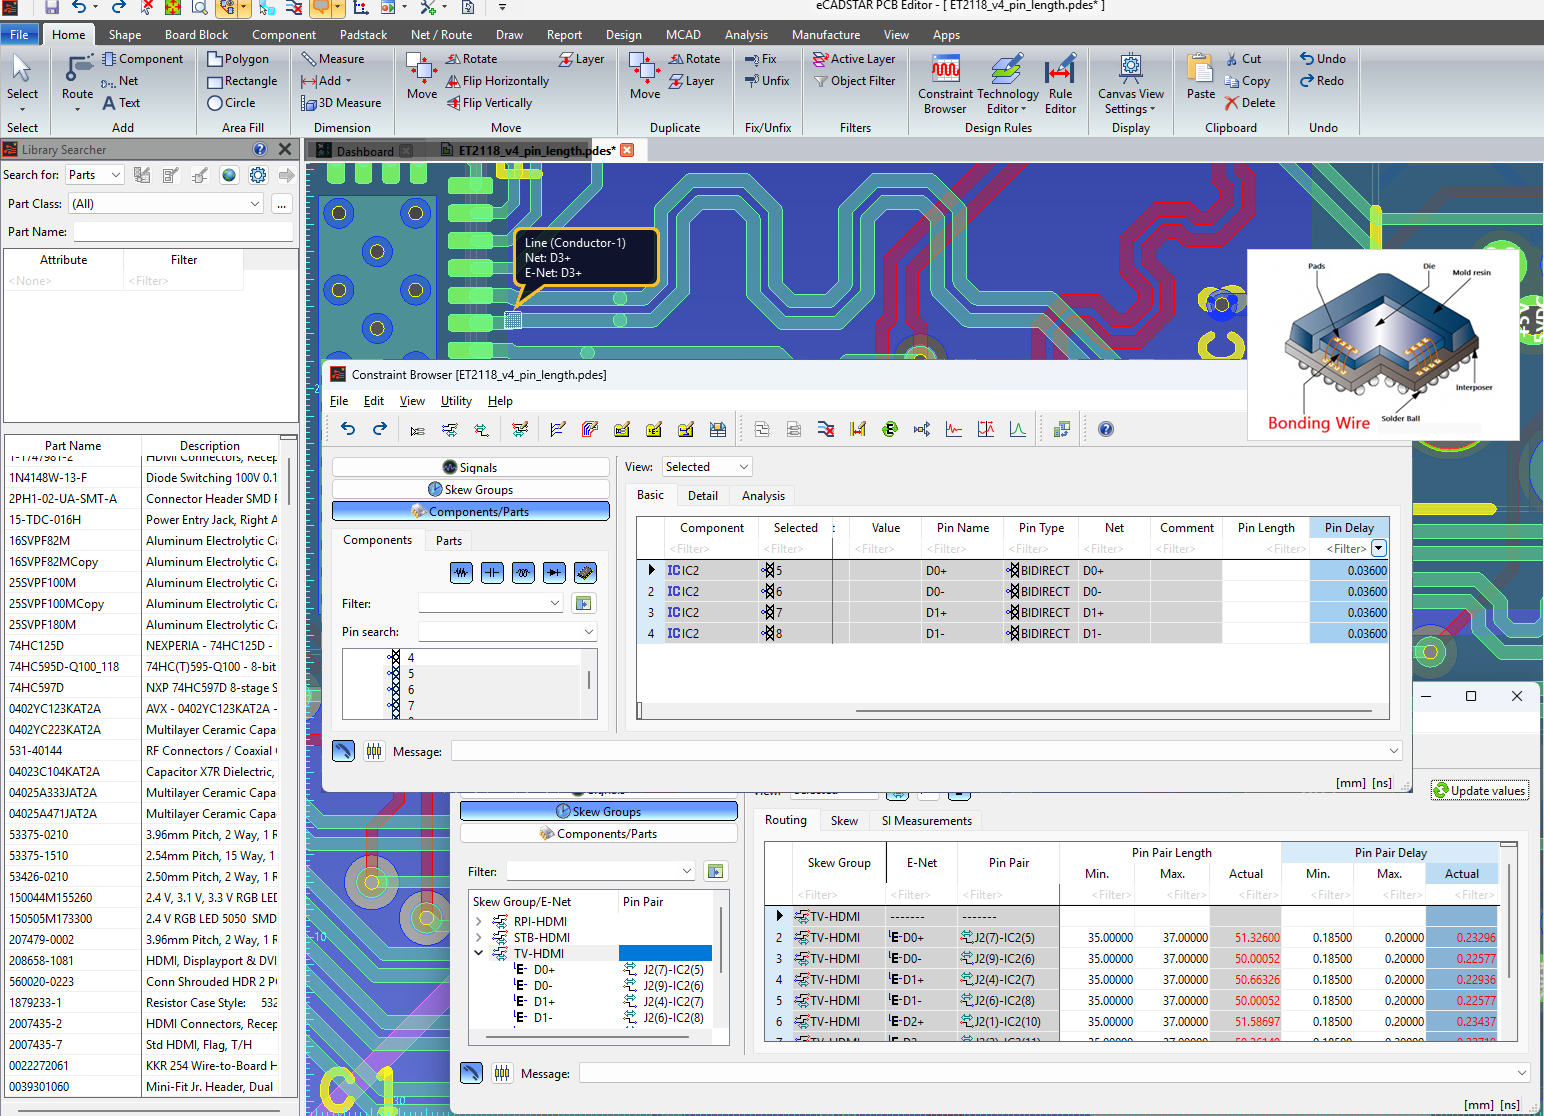Open the View Selected dropdown
The width and height of the screenshot is (1544, 1116).
[x=707, y=467]
